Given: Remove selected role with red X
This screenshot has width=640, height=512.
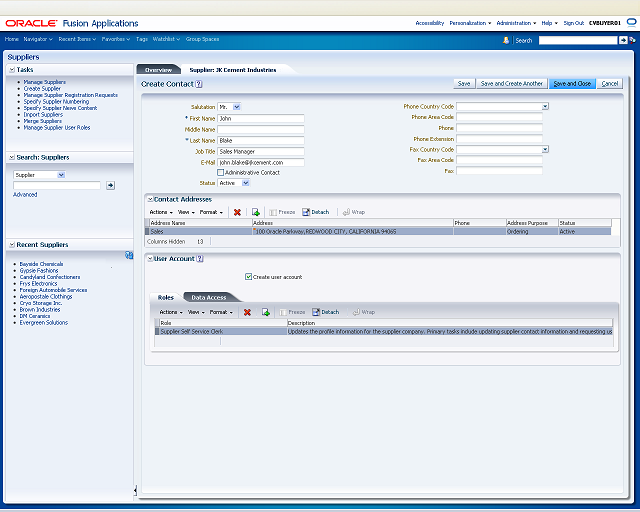Looking at the screenshot, I should pos(247,312).
